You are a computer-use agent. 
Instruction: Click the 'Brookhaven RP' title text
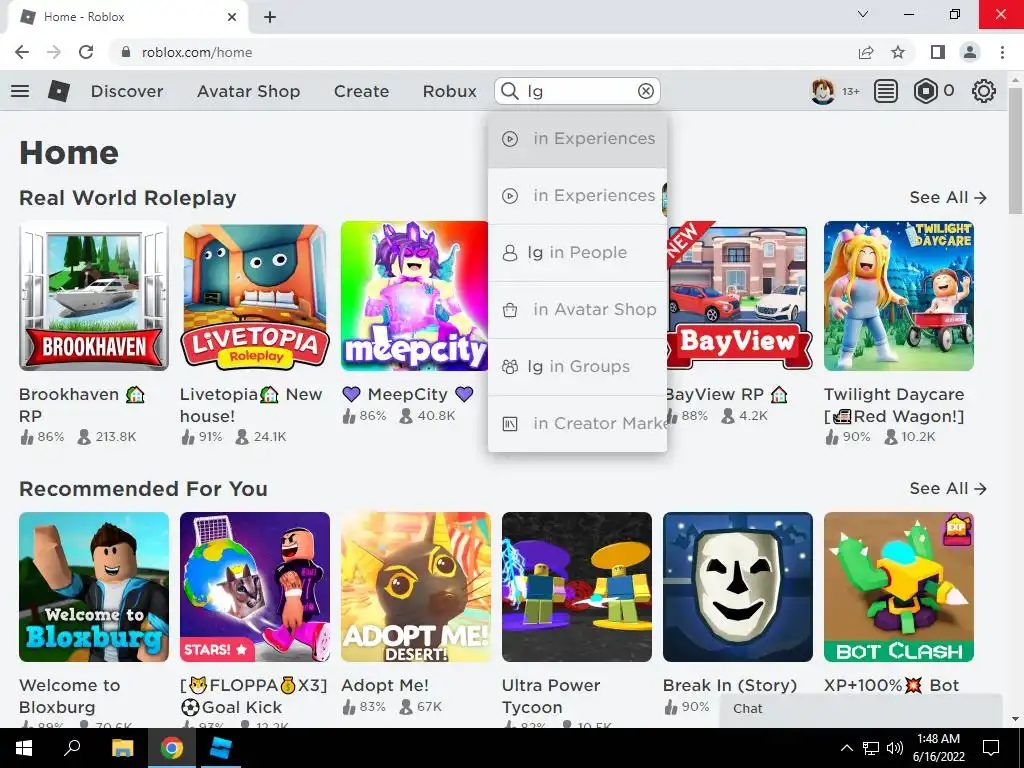[82, 405]
